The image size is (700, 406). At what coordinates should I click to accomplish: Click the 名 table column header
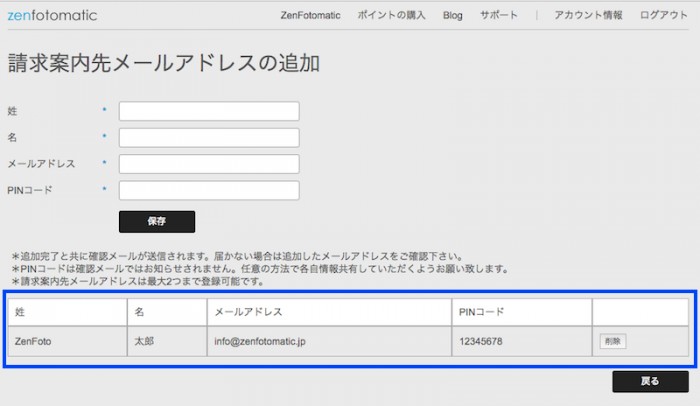(167, 312)
